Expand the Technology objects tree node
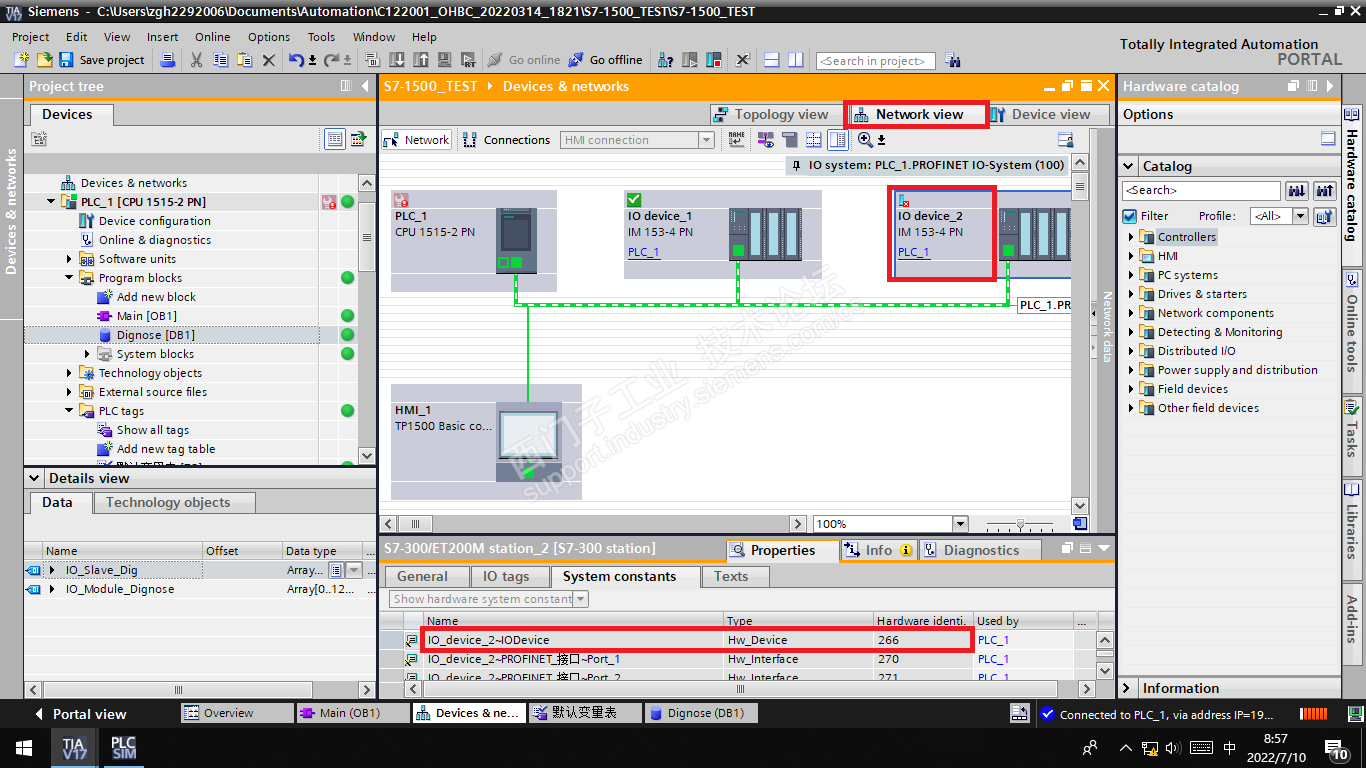The width and height of the screenshot is (1366, 768). click(x=70, y=373)
